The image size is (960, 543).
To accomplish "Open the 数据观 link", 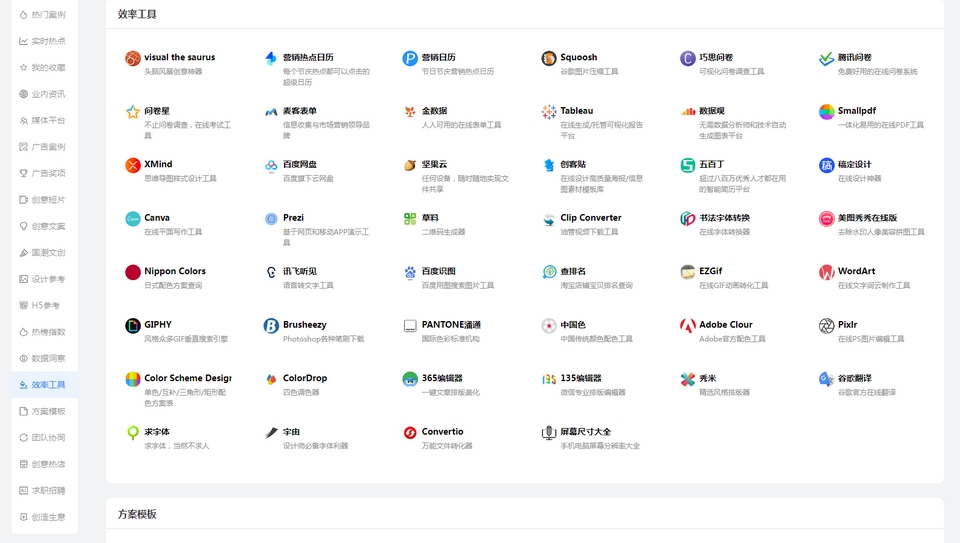I will pos(711,111).
